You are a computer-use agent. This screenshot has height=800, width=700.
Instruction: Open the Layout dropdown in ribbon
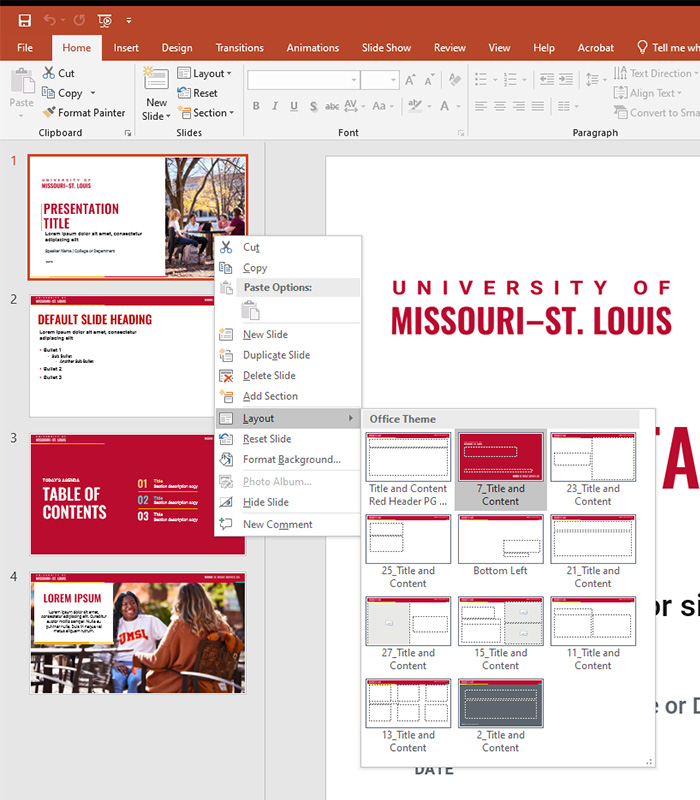(x=205, y=73)
